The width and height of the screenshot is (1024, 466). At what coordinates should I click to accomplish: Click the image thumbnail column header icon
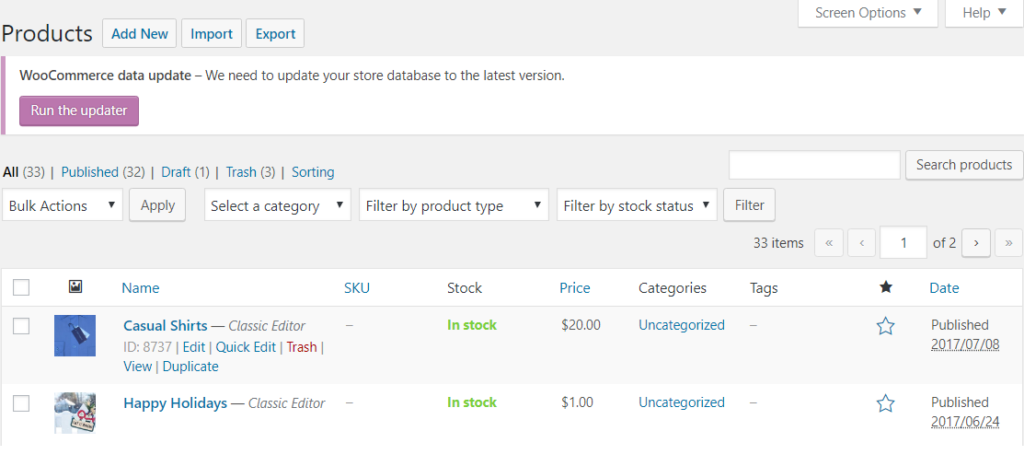click(x=75, y=287)
